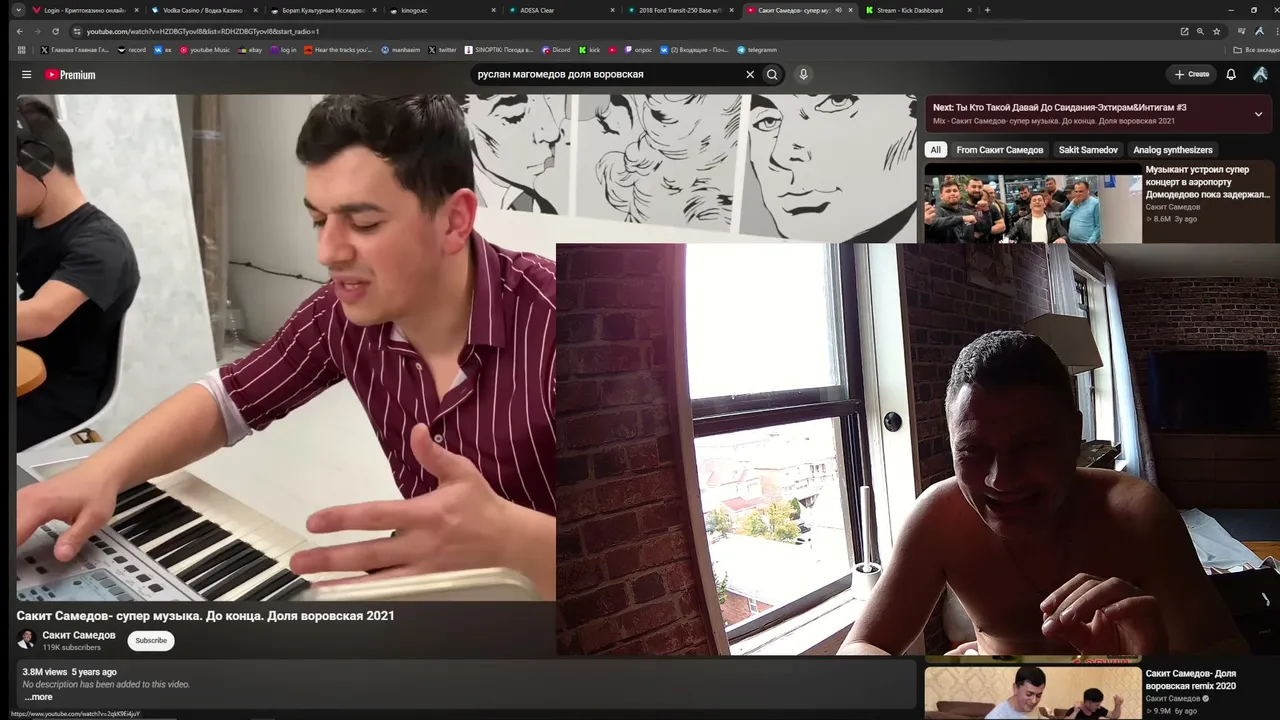Open the airport concert video thumbnail

point(1033,203)
